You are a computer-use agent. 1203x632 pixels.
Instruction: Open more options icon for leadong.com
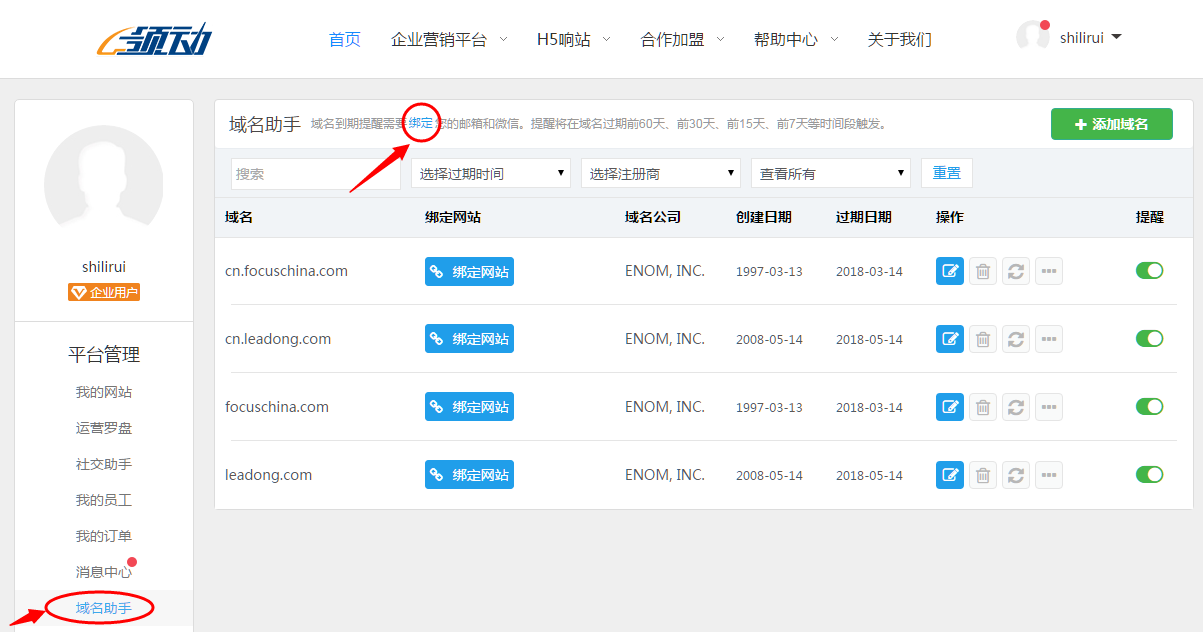1048,474
